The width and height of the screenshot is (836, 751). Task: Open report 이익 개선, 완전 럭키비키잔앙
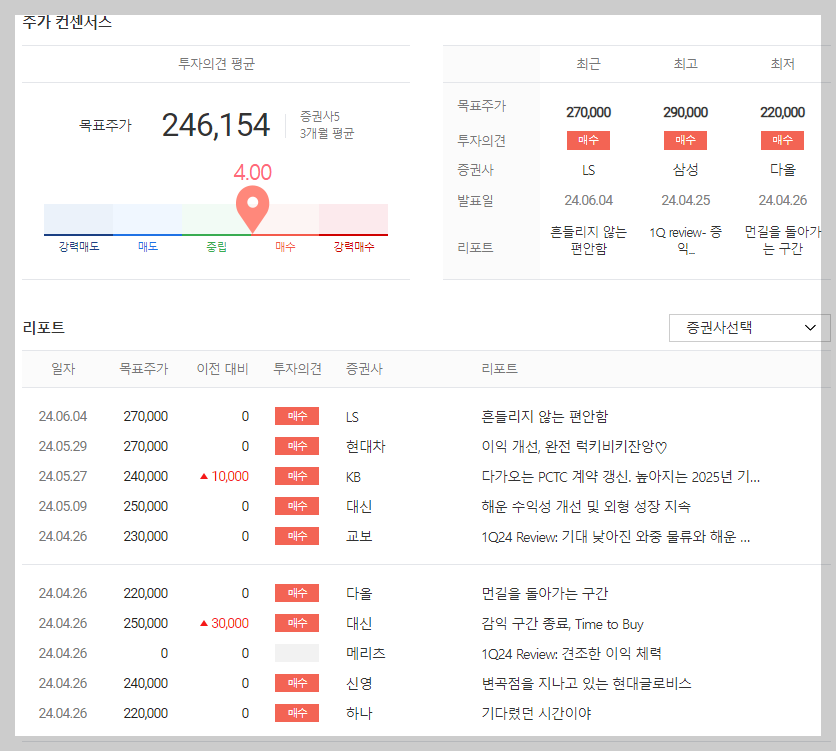[x=574, y=446]
